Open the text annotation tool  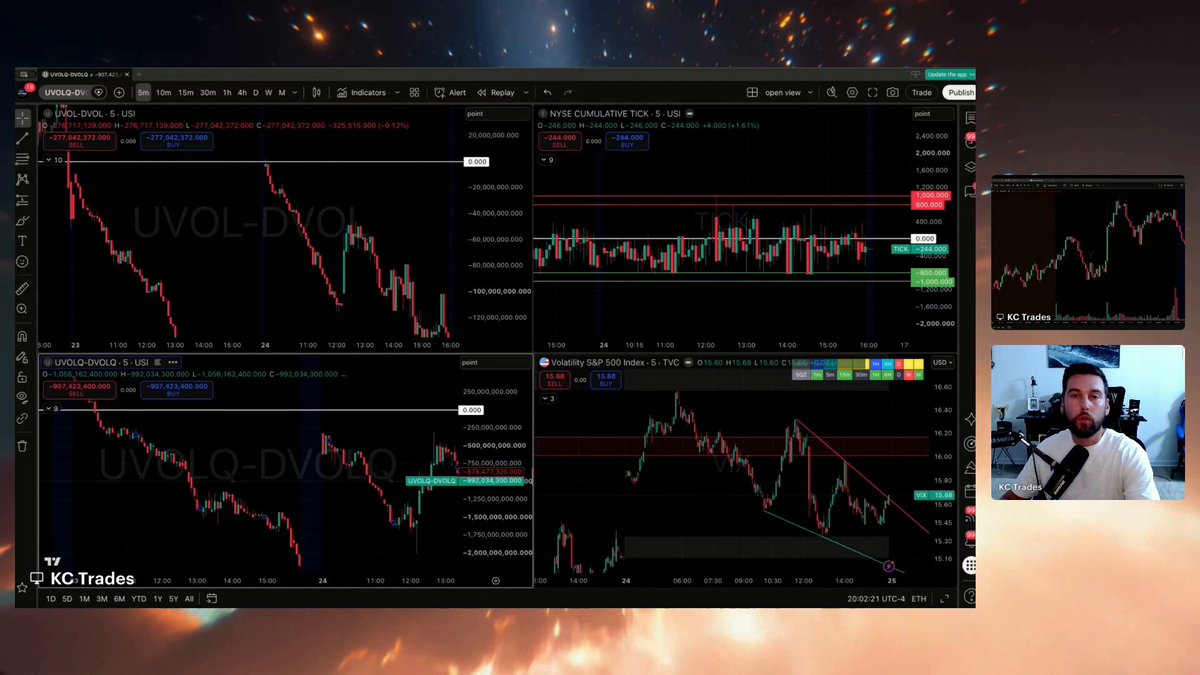coord(22,241)
